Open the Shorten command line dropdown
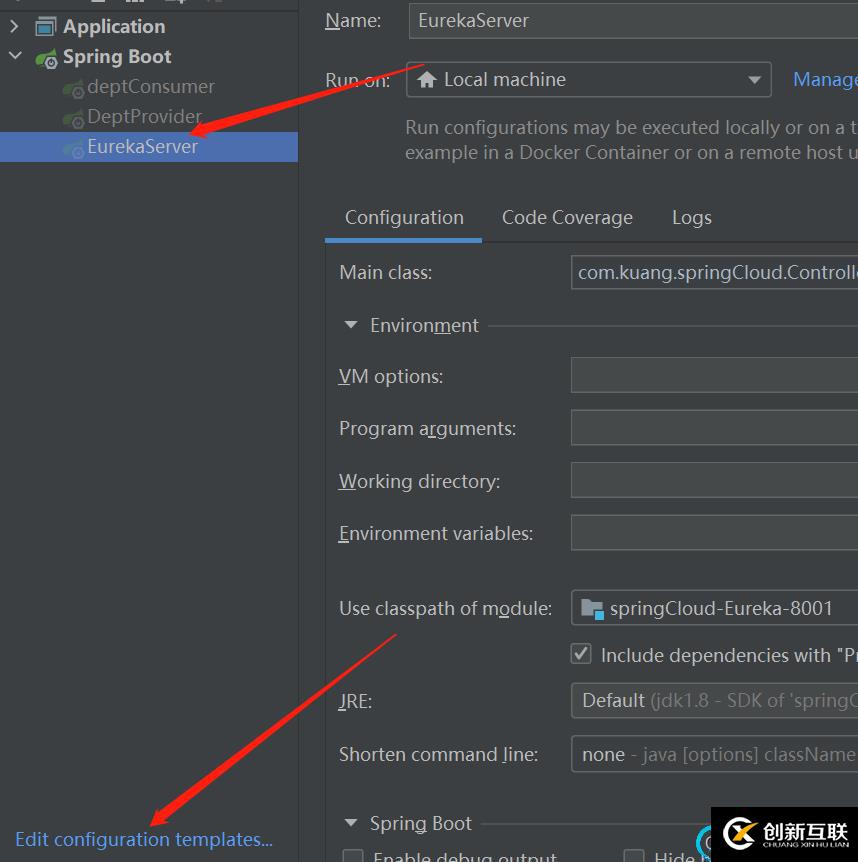 pyautogui.click(x=715, y=754)
